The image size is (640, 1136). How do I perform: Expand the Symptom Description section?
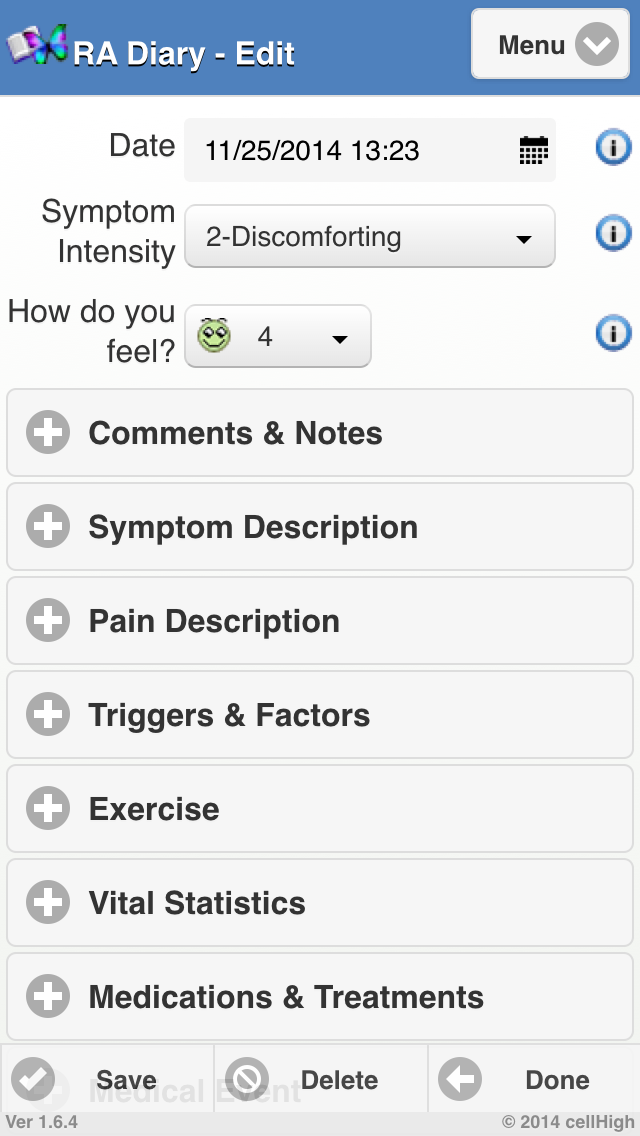click(x=320, y=527)
